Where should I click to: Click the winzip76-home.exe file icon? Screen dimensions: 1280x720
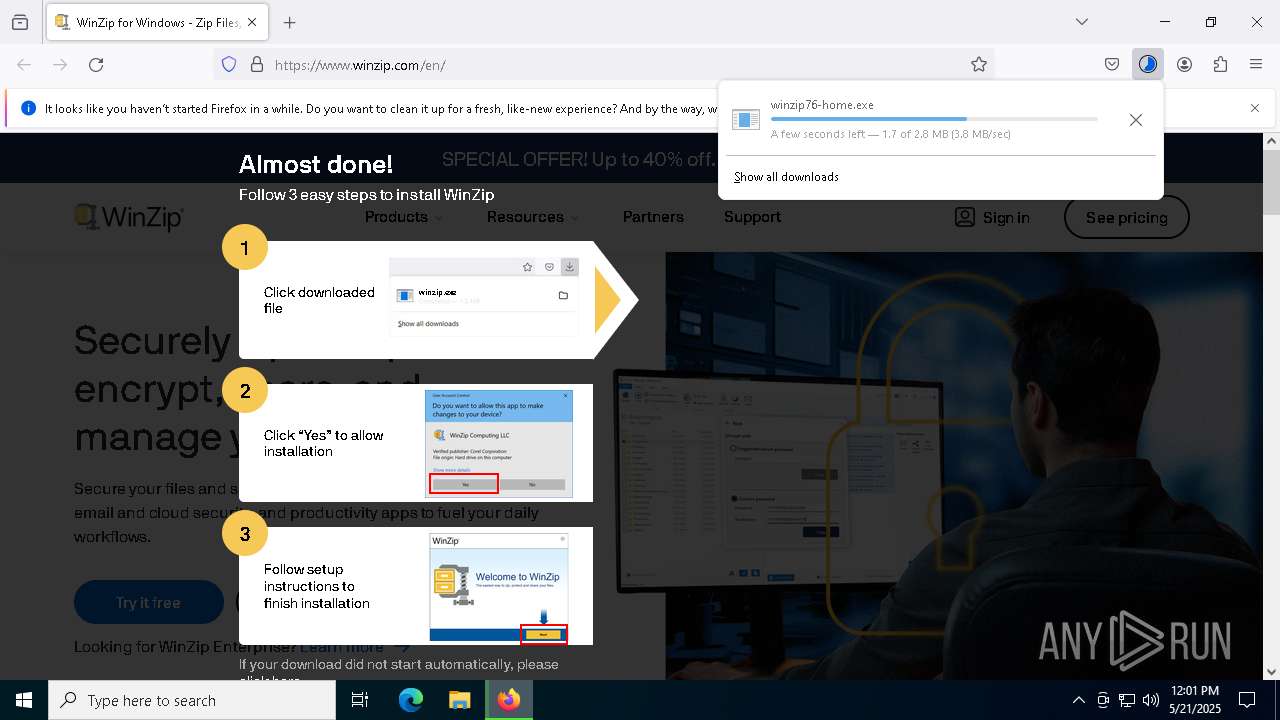(746, 120)
